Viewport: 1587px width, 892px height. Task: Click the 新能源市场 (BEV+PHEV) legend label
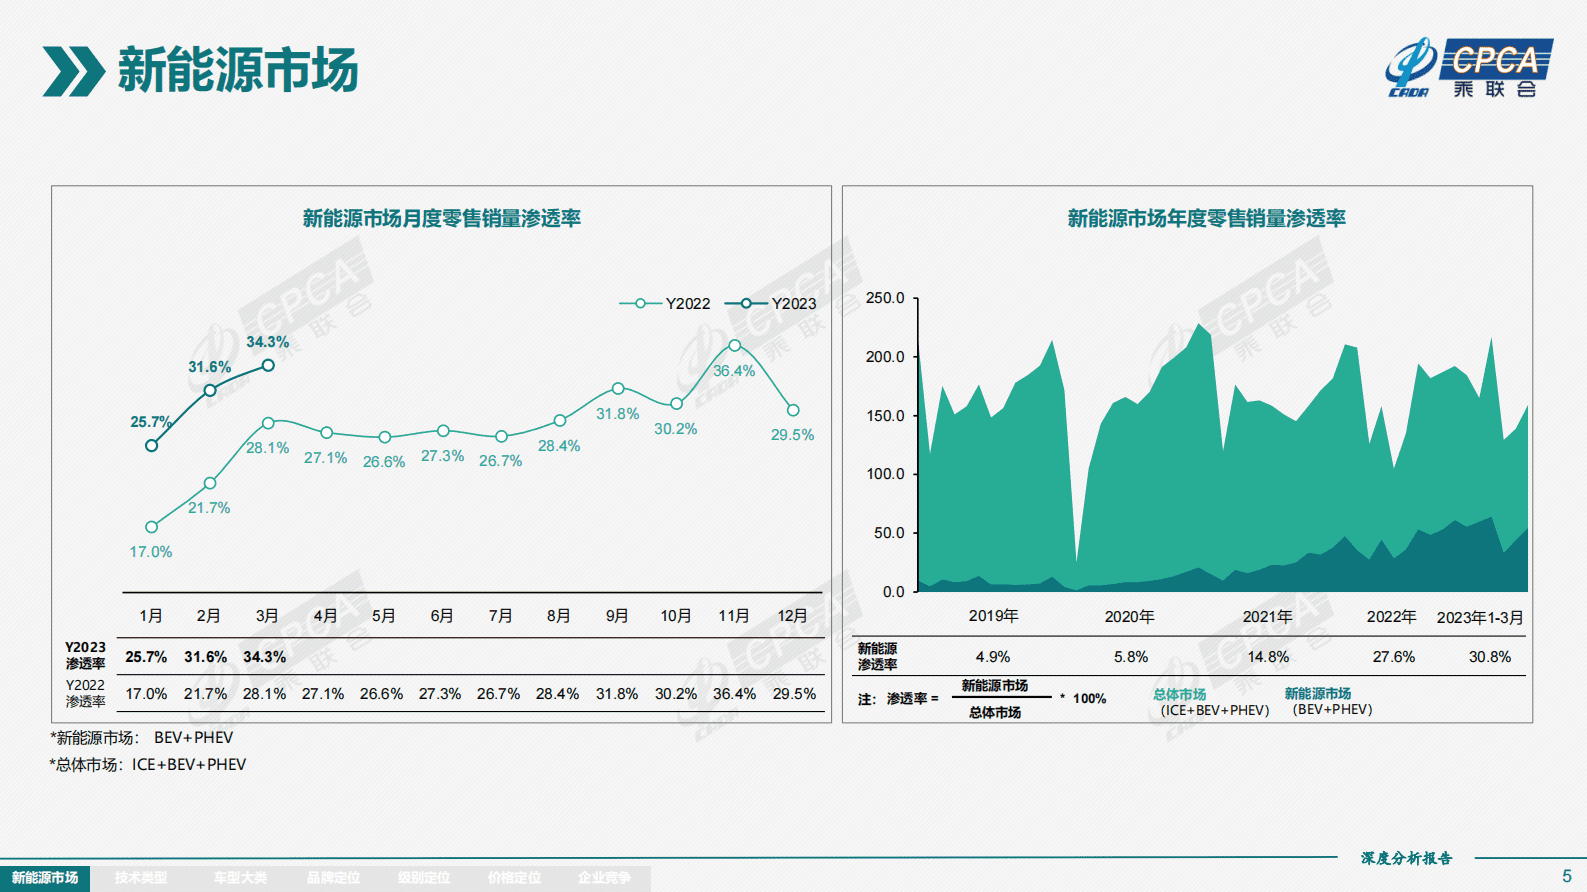tap(1317, 694)
